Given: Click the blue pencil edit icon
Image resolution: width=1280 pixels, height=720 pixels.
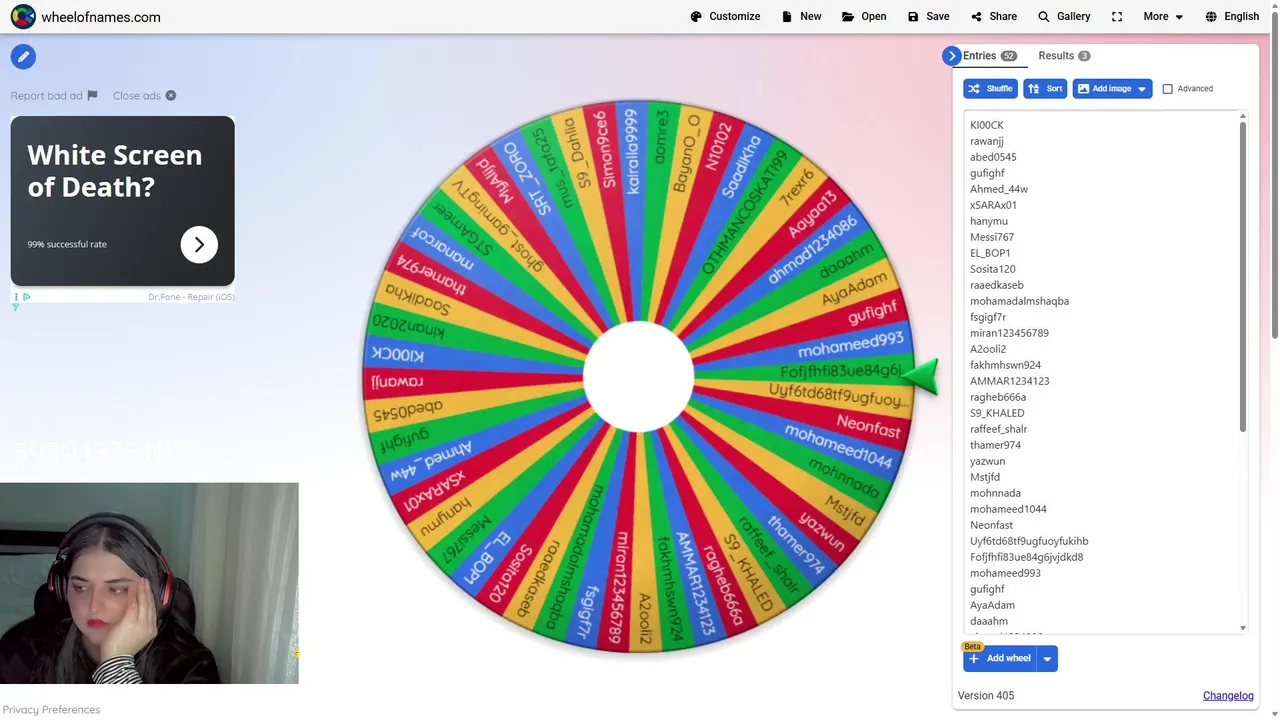Looking at the screenshot, I should [23, 57].
